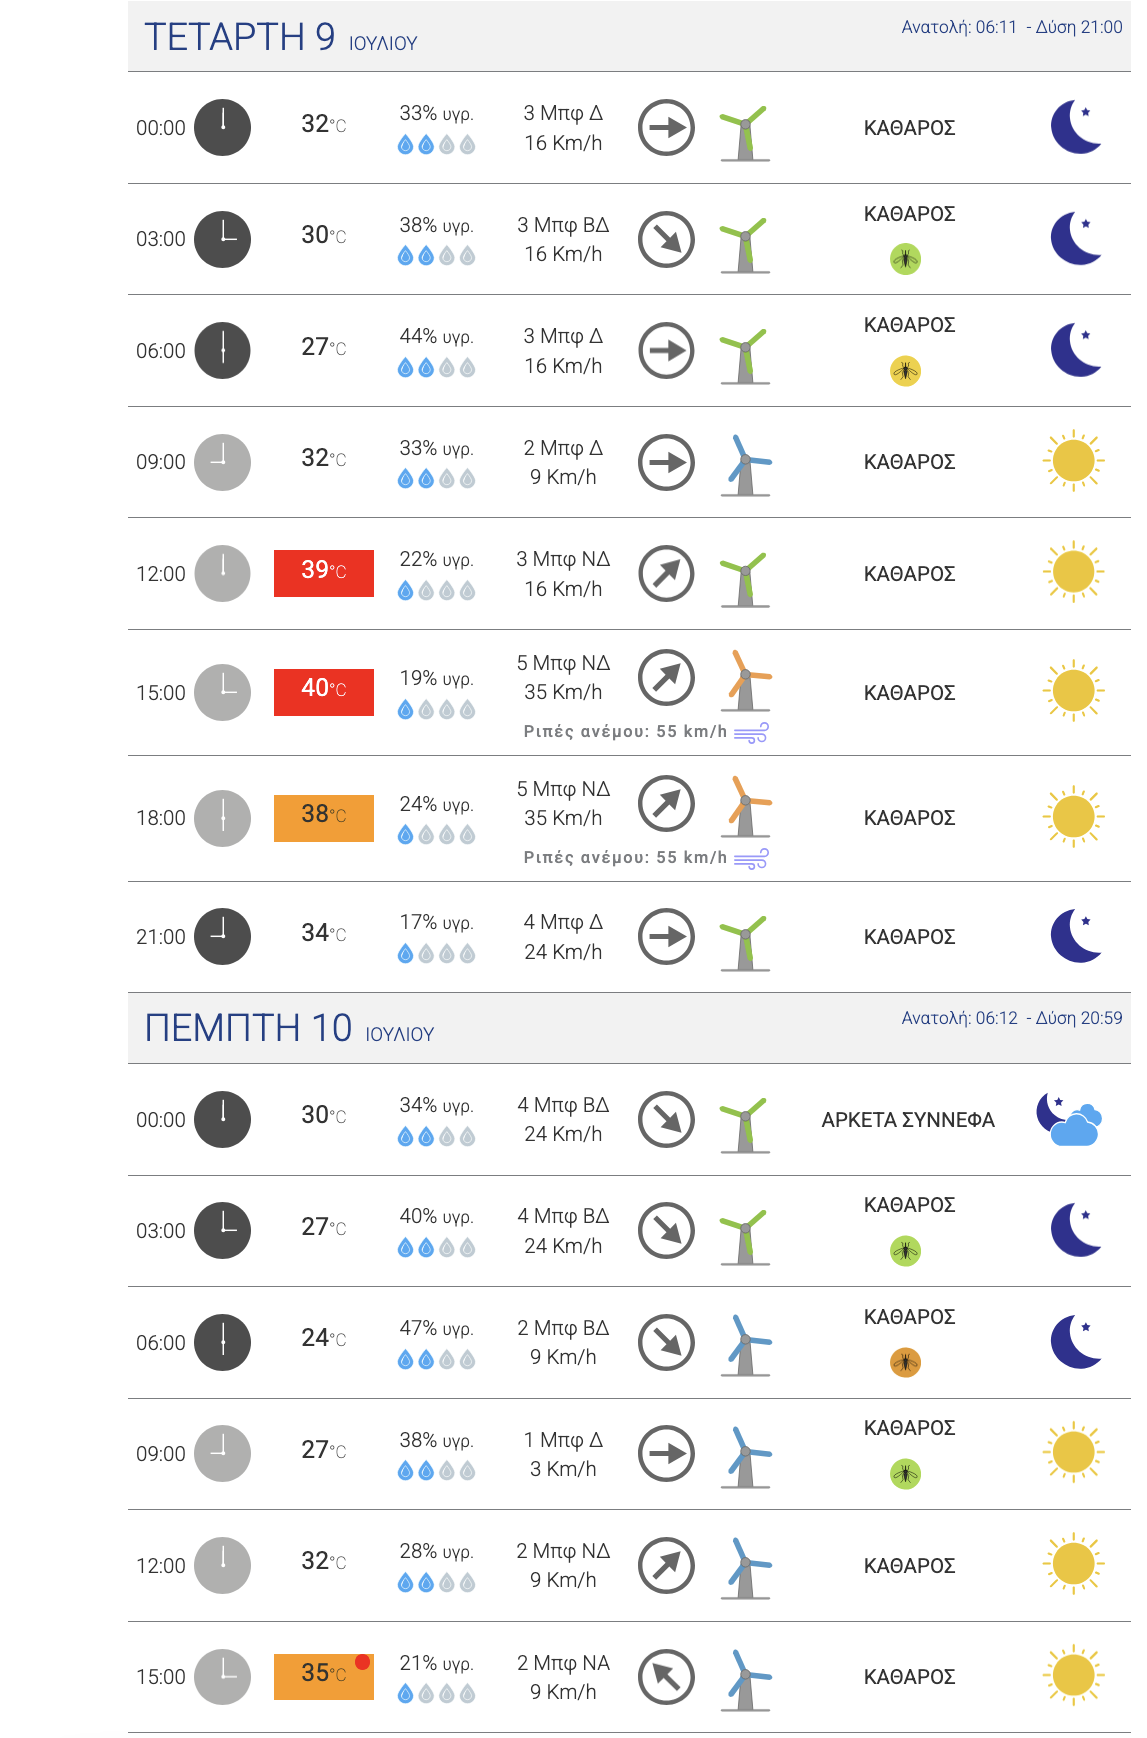Image resolution: width=1147 pixels, height=1738 pixels.
Task: Click the orange mosquito icon at Thursday 06:00
Action: coord(905,1362)
